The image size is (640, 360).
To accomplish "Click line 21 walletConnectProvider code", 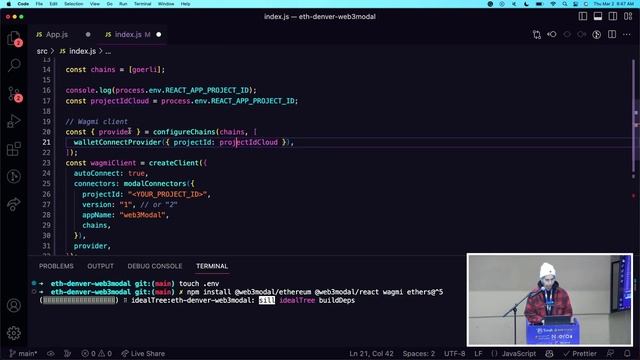I will (x=183, y=142).
